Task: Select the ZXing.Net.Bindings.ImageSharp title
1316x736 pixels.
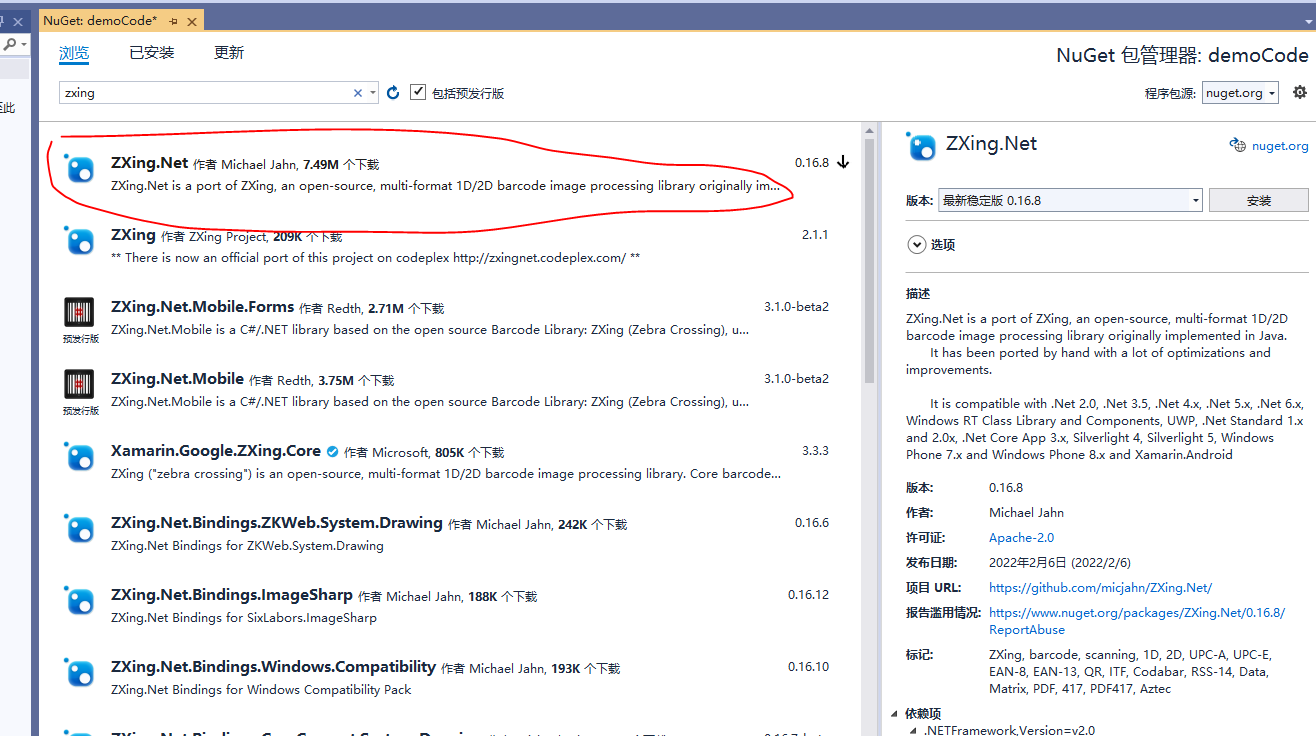Action: point(232,594)
